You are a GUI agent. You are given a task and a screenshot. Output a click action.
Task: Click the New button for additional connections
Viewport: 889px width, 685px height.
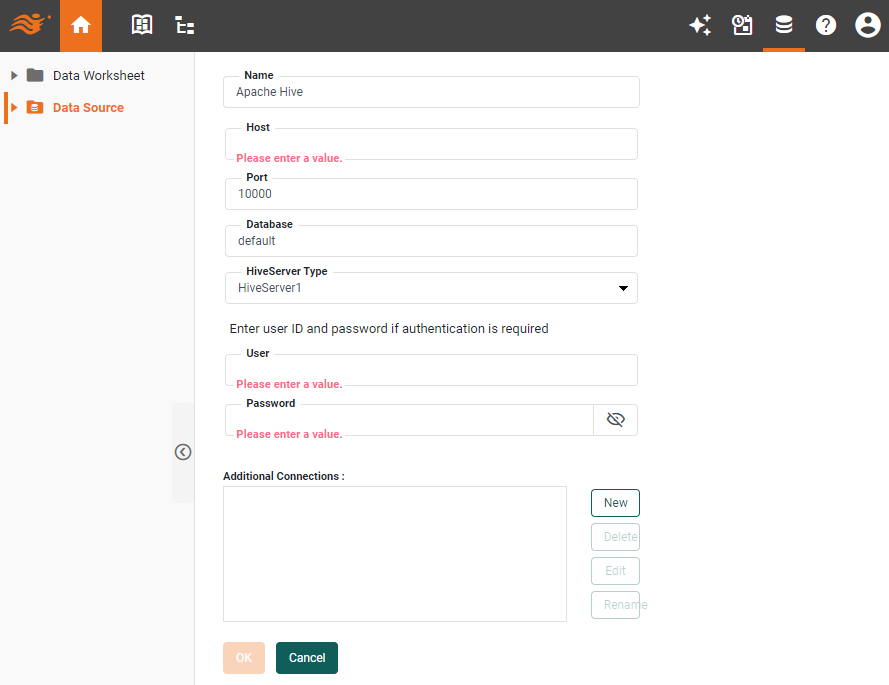(615, 503)
